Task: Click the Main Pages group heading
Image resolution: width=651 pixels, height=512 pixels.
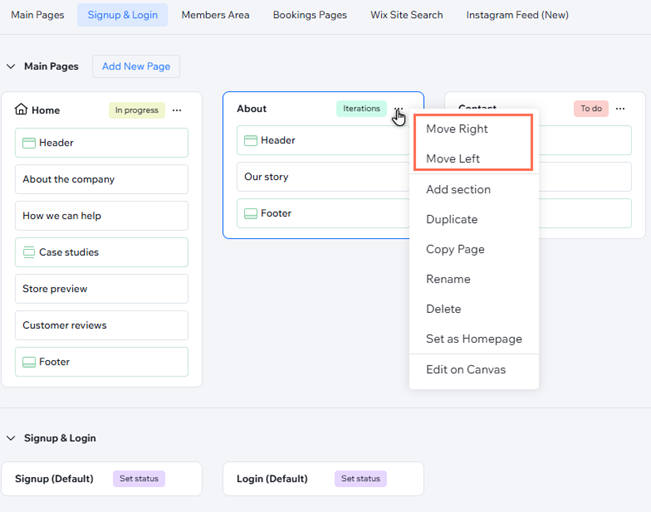Action: tap(51, 66)
